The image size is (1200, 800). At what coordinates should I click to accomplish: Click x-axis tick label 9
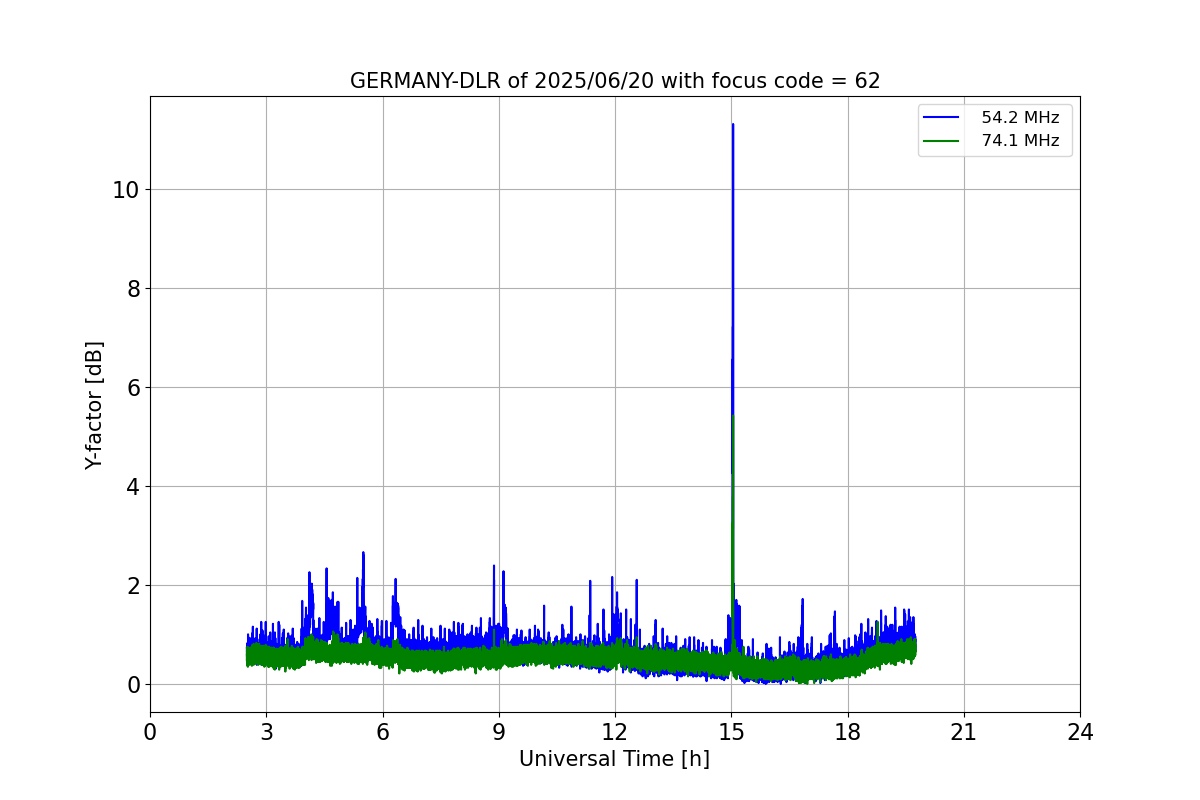coord(499,732)
